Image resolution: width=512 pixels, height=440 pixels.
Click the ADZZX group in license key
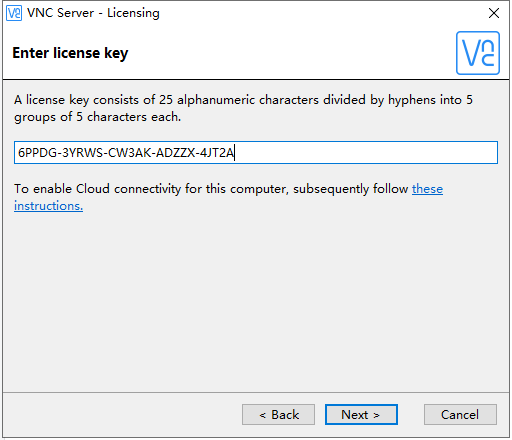pos(175,153)
